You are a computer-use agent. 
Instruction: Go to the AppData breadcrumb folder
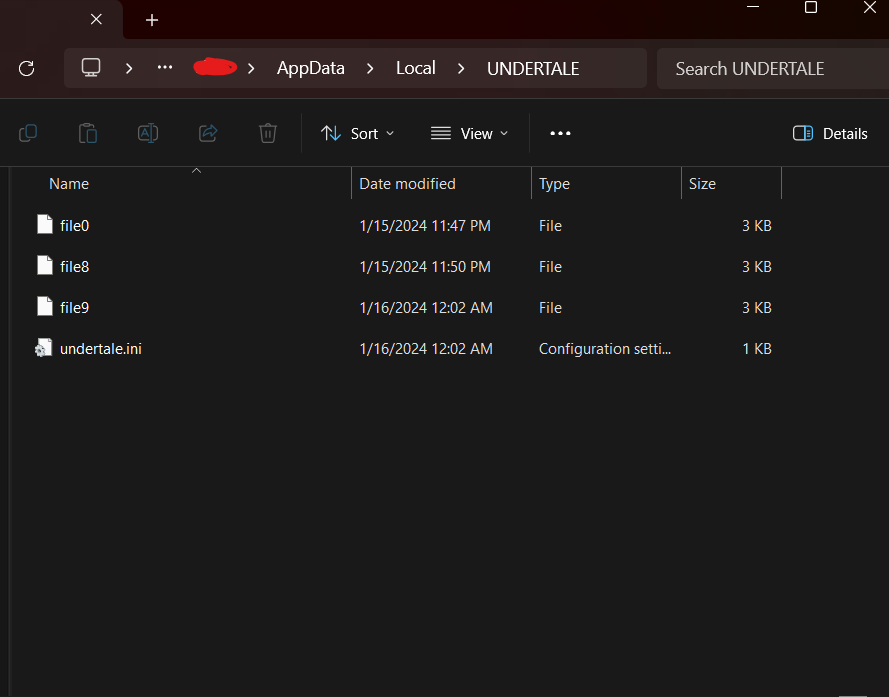click(x=311, y=69)
